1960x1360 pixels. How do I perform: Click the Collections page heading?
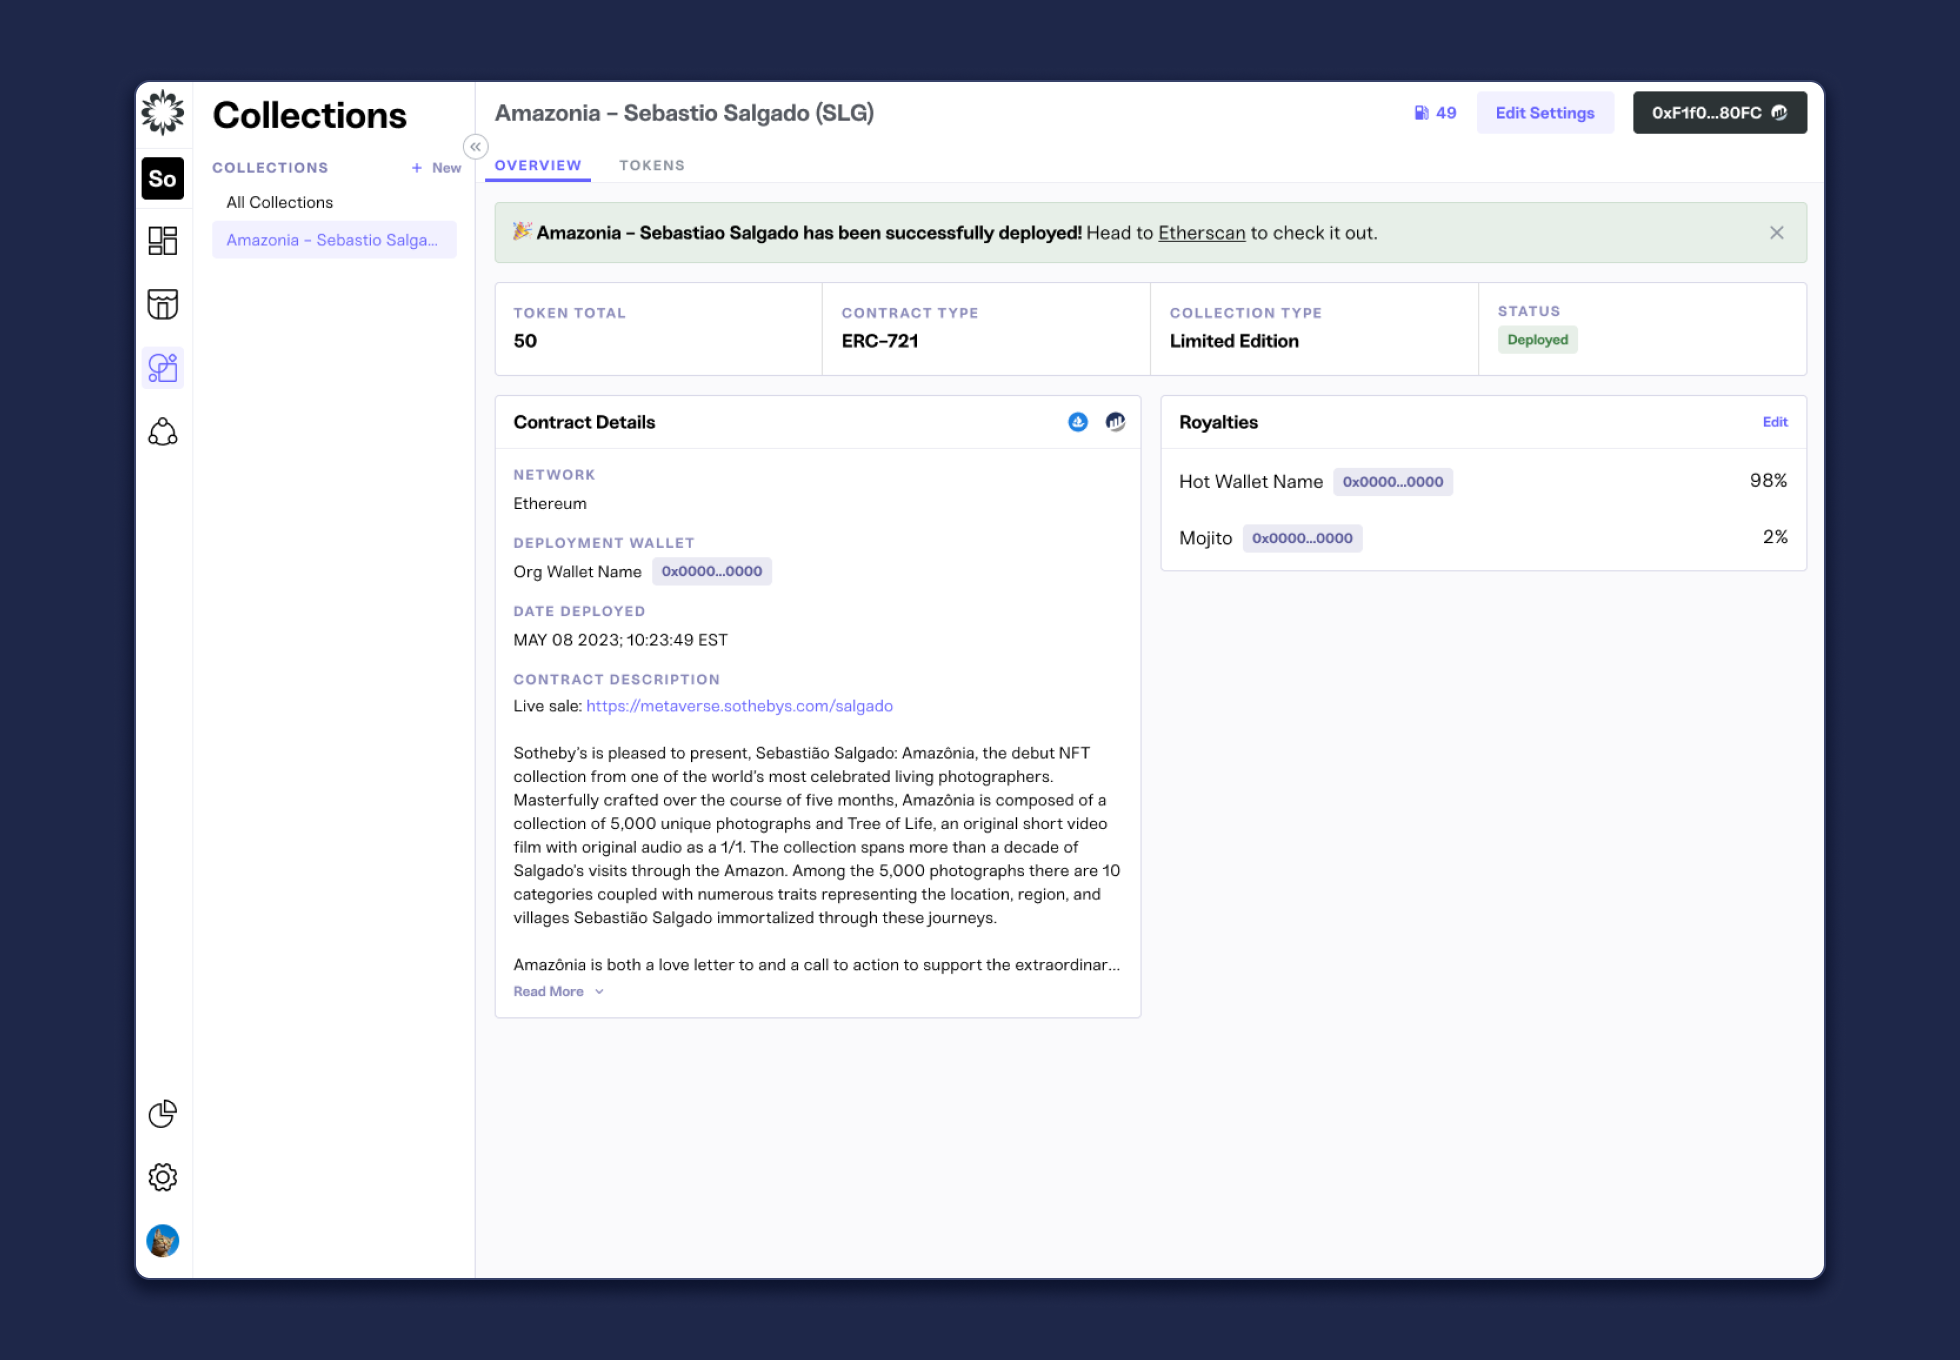(310, 116)
